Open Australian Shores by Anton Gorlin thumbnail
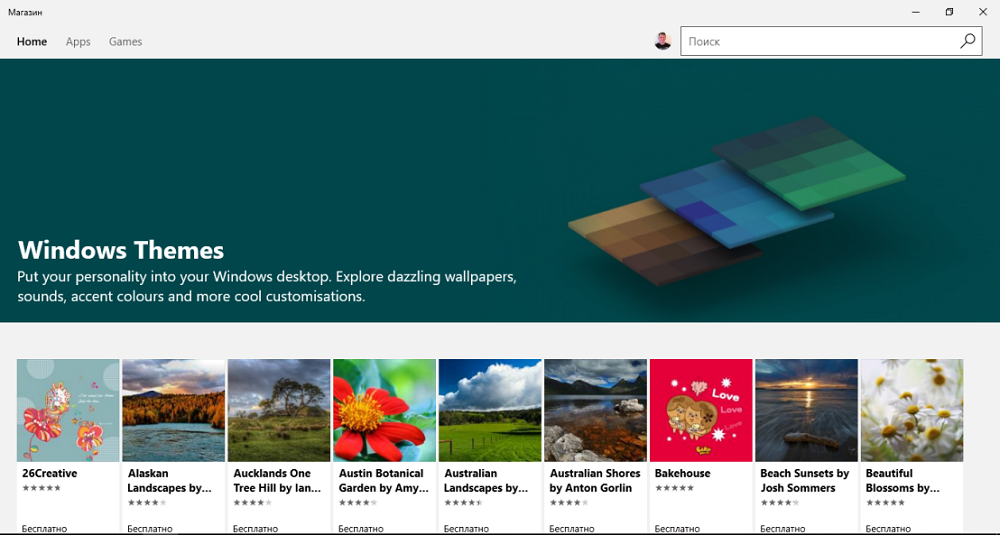The height and width of the screenshot is (535, 1000). pos(596,410)
